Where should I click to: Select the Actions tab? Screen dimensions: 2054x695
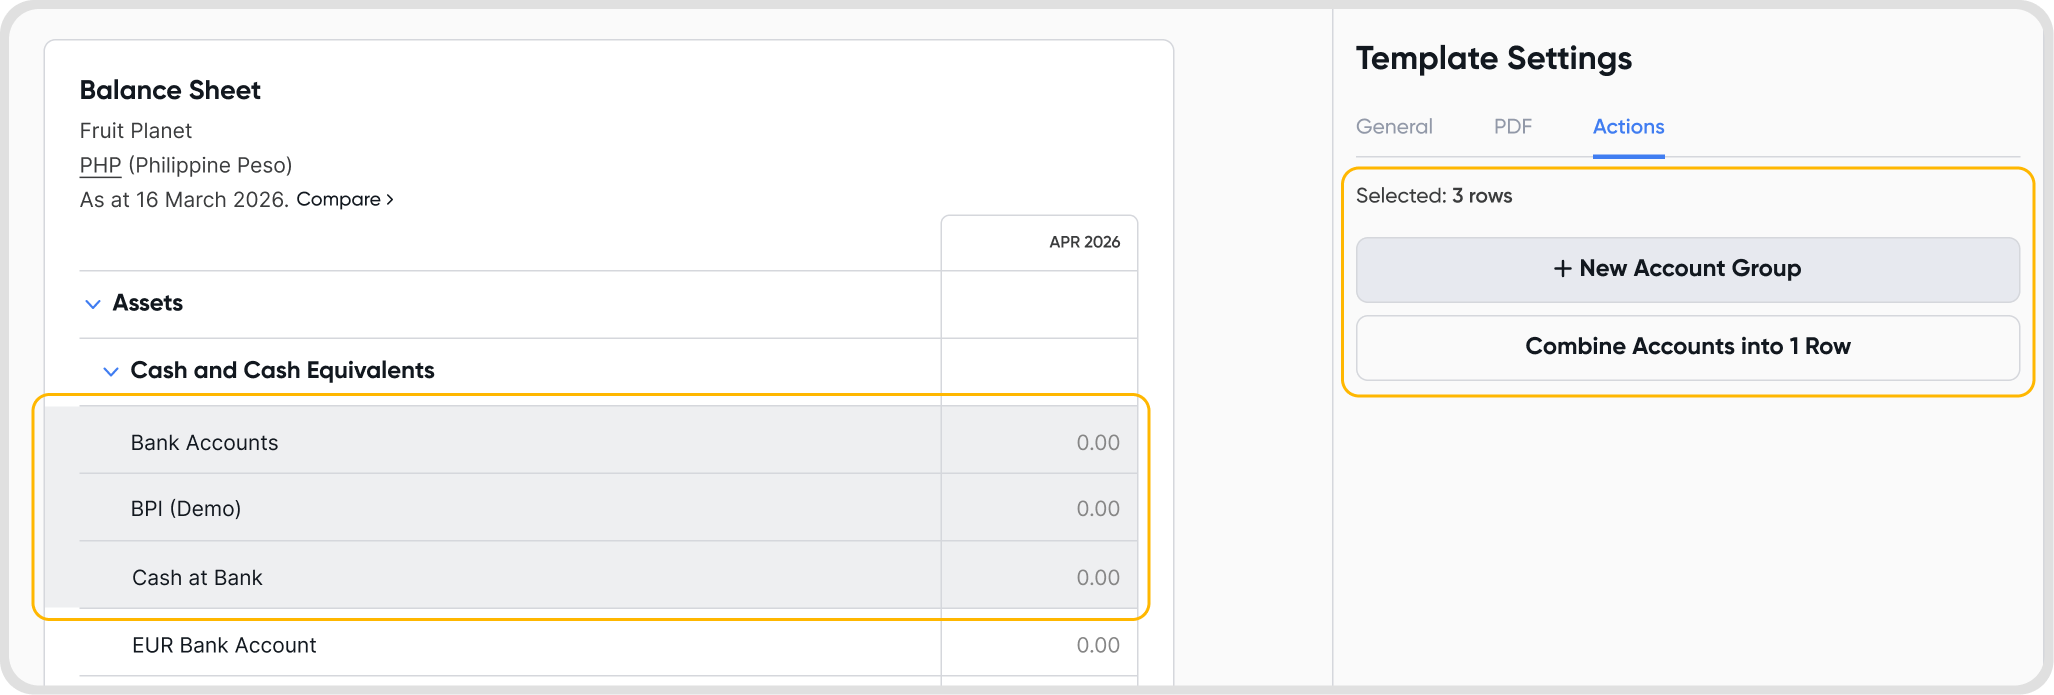point(1628,127)
